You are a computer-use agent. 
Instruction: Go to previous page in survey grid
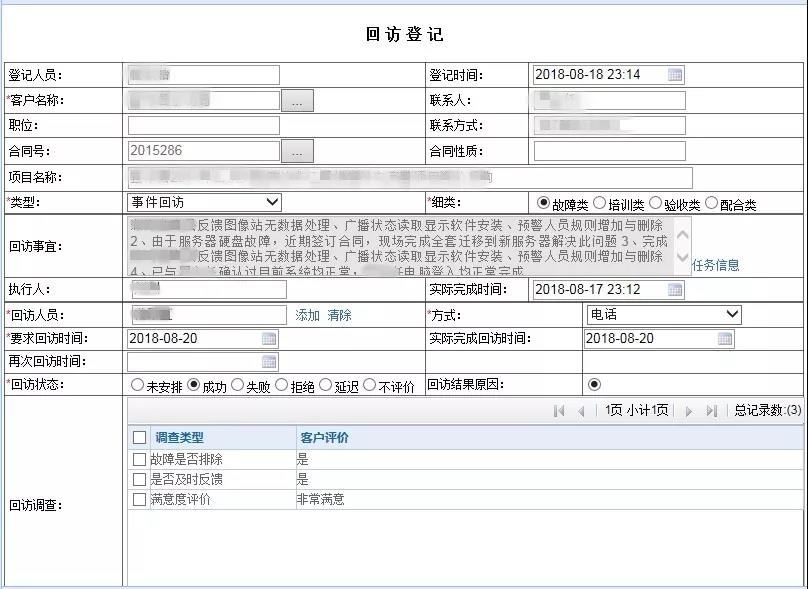pyautogui.click(x=581, y=411)
